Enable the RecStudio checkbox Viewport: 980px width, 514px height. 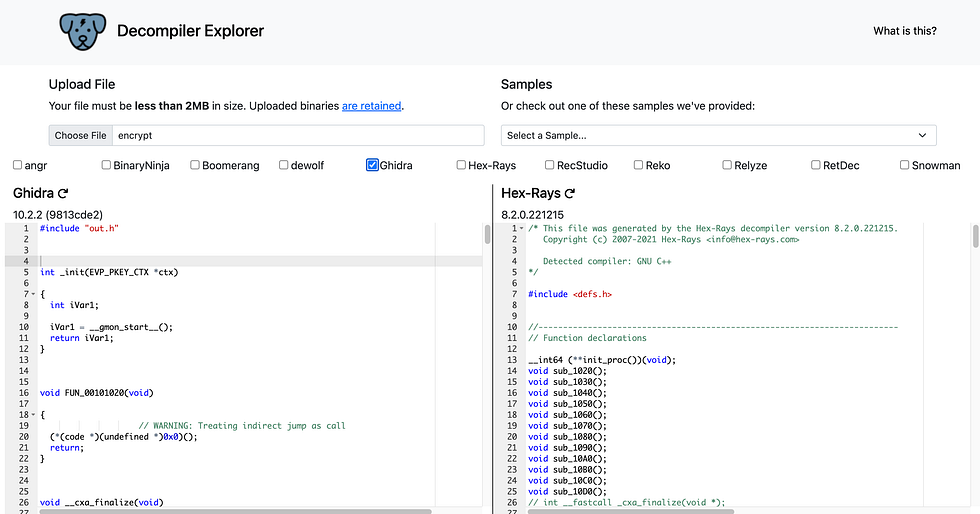click(549, 165)
